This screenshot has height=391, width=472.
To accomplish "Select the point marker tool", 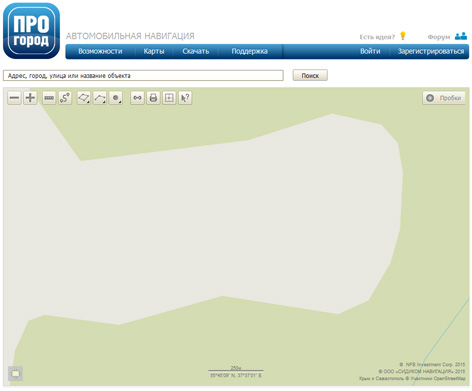I will 116,98.
